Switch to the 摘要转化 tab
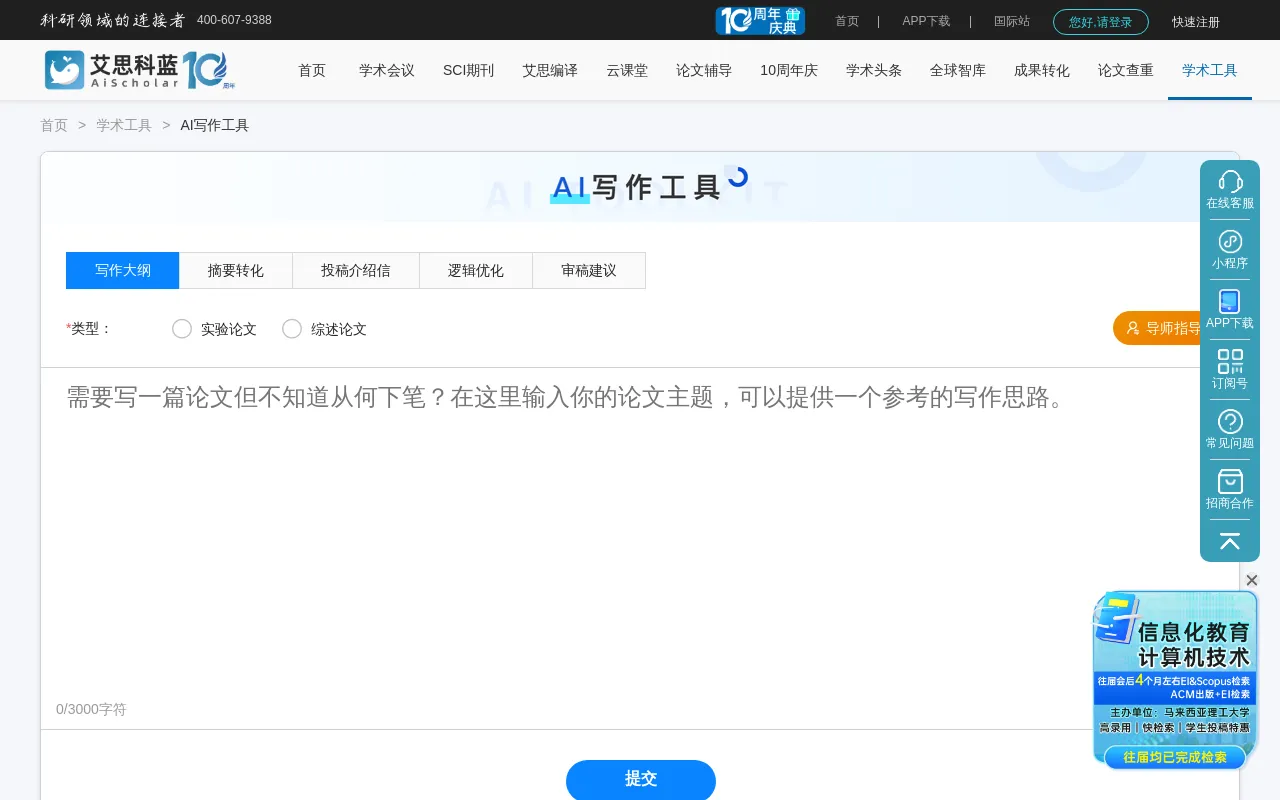Image resolution: width=1280 pixels, height=800 pixels. (236, 271)
